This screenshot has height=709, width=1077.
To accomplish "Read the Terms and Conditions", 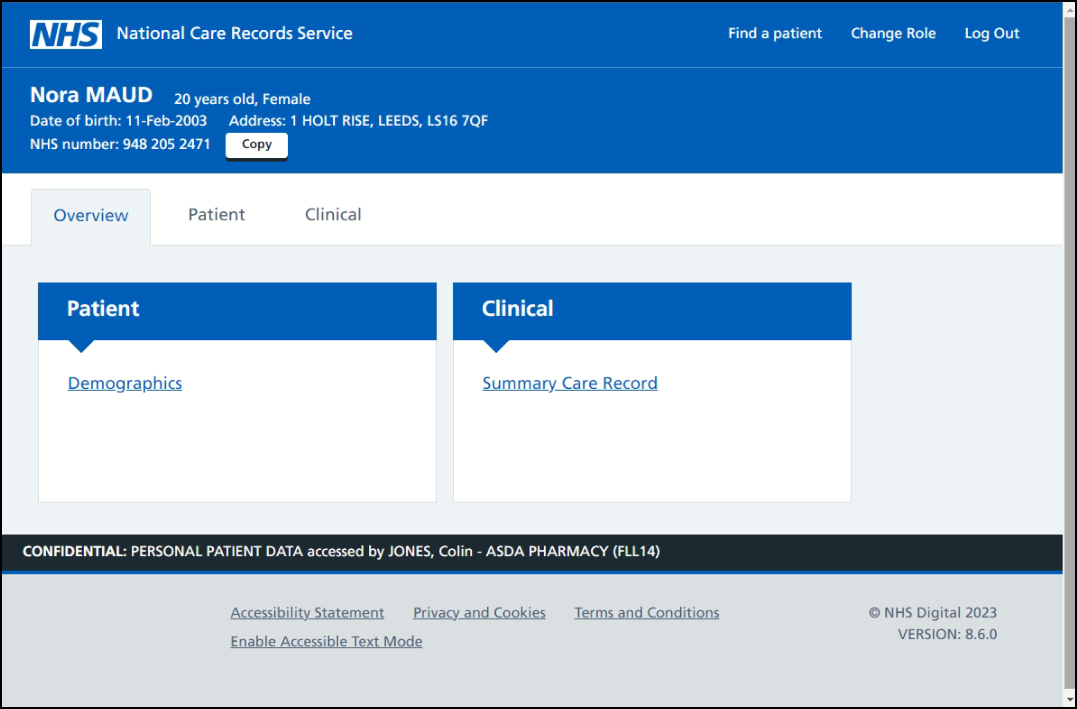I will tap(646, 613).
